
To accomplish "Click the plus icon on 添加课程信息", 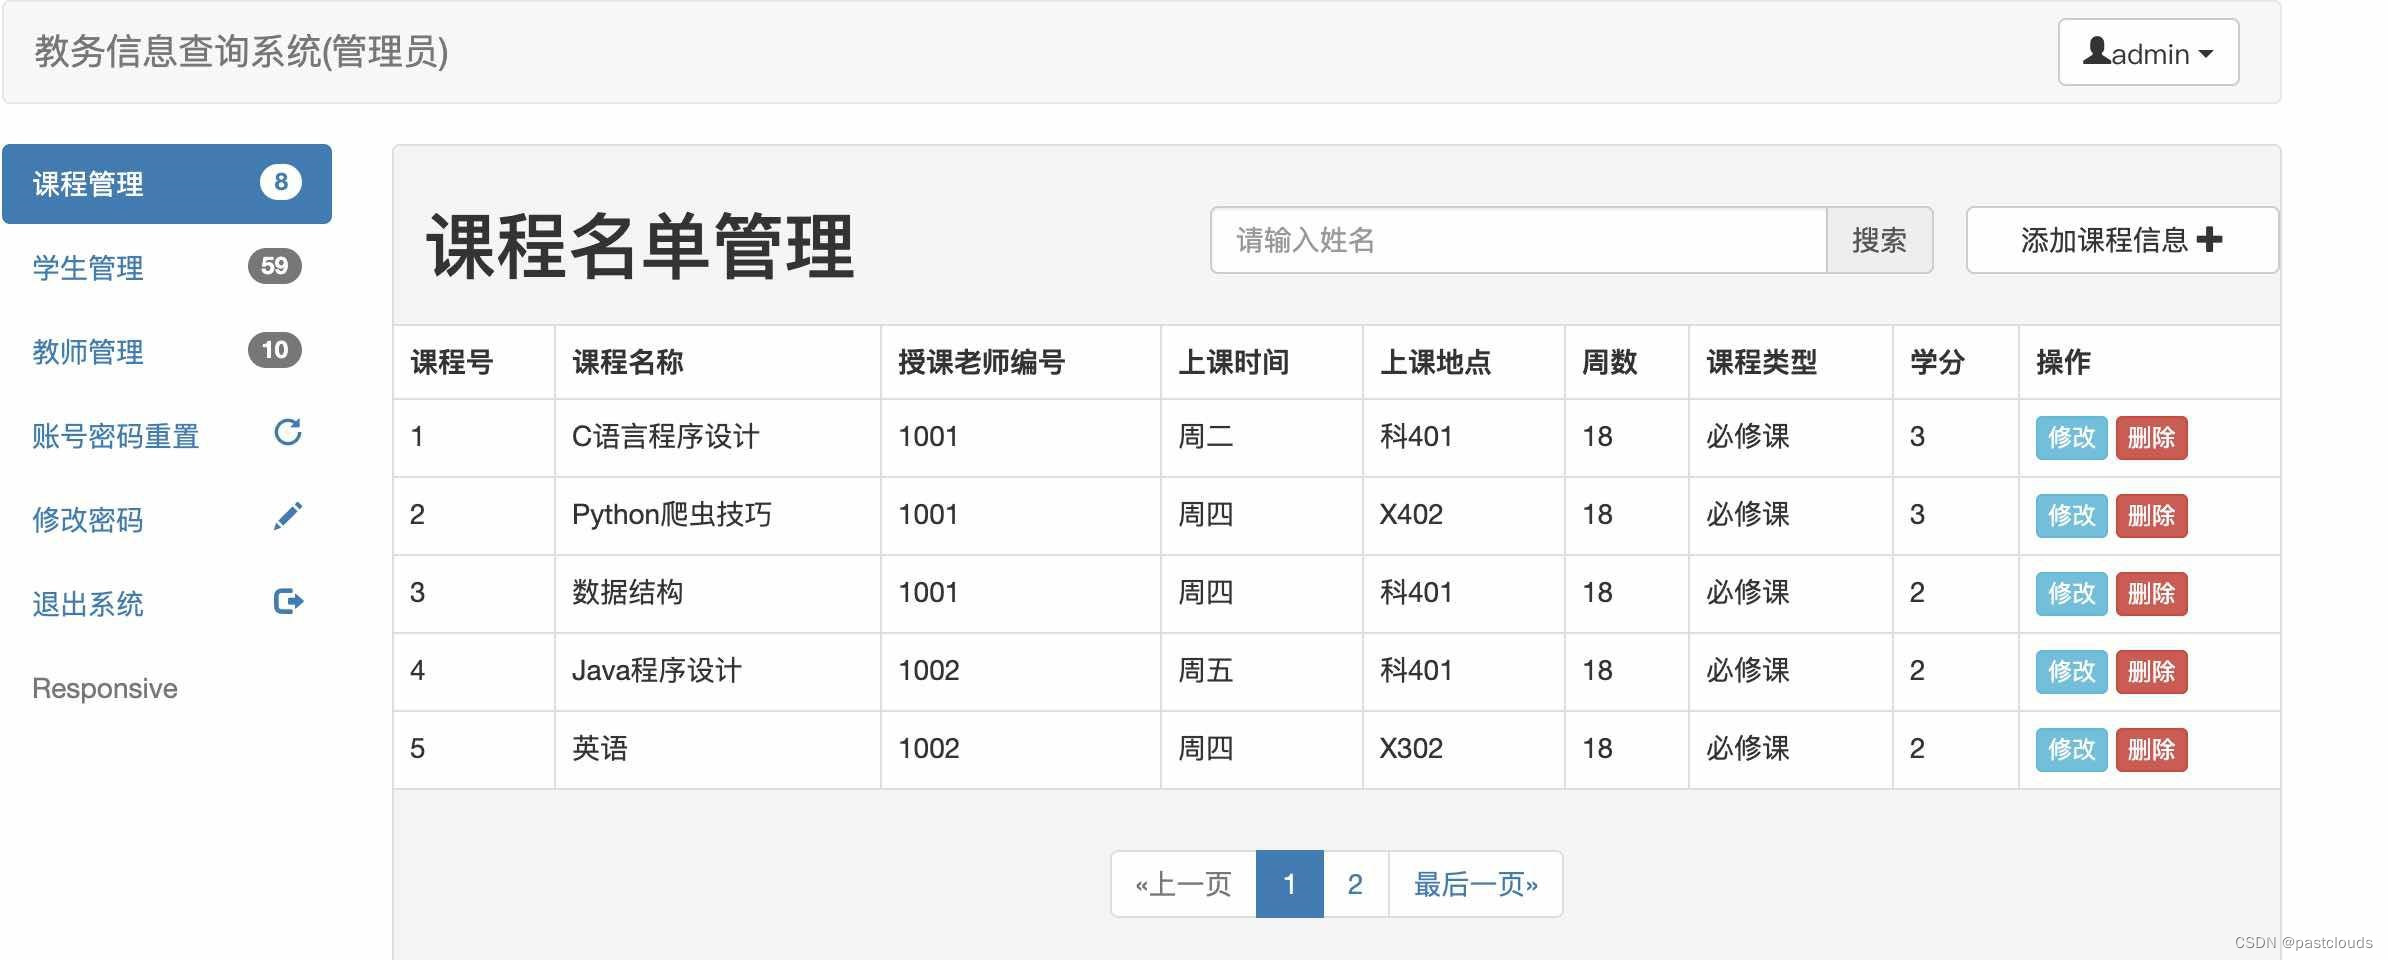I will tap(2213, 240).
